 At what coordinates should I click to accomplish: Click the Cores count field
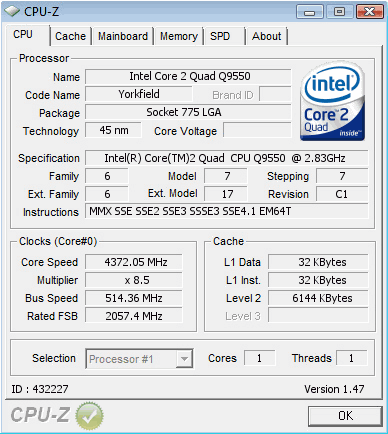[259, 358]
